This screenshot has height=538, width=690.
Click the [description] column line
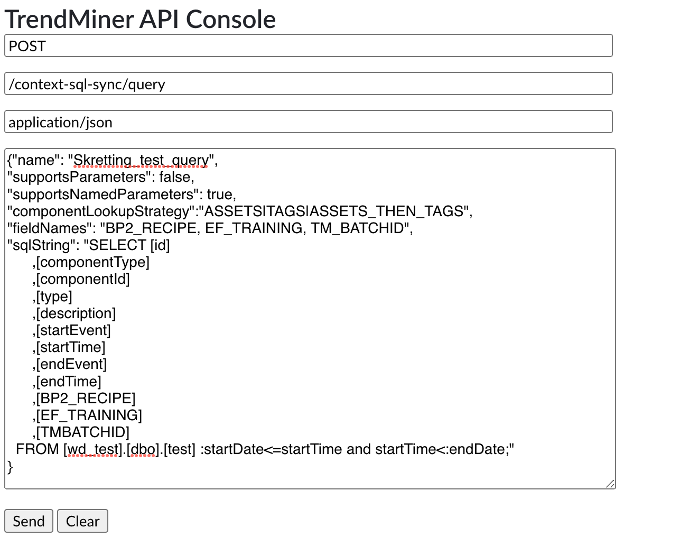pos(76,313)
